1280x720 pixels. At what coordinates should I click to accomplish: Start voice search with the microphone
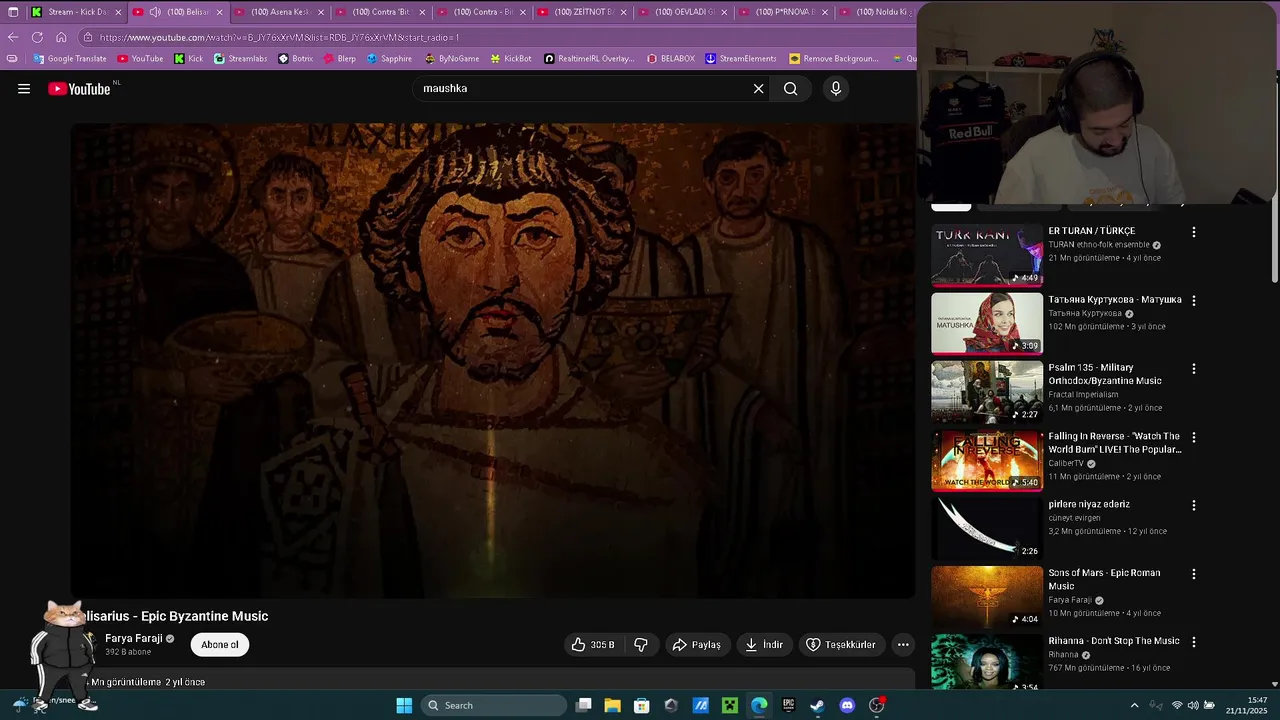coord(836,88)
